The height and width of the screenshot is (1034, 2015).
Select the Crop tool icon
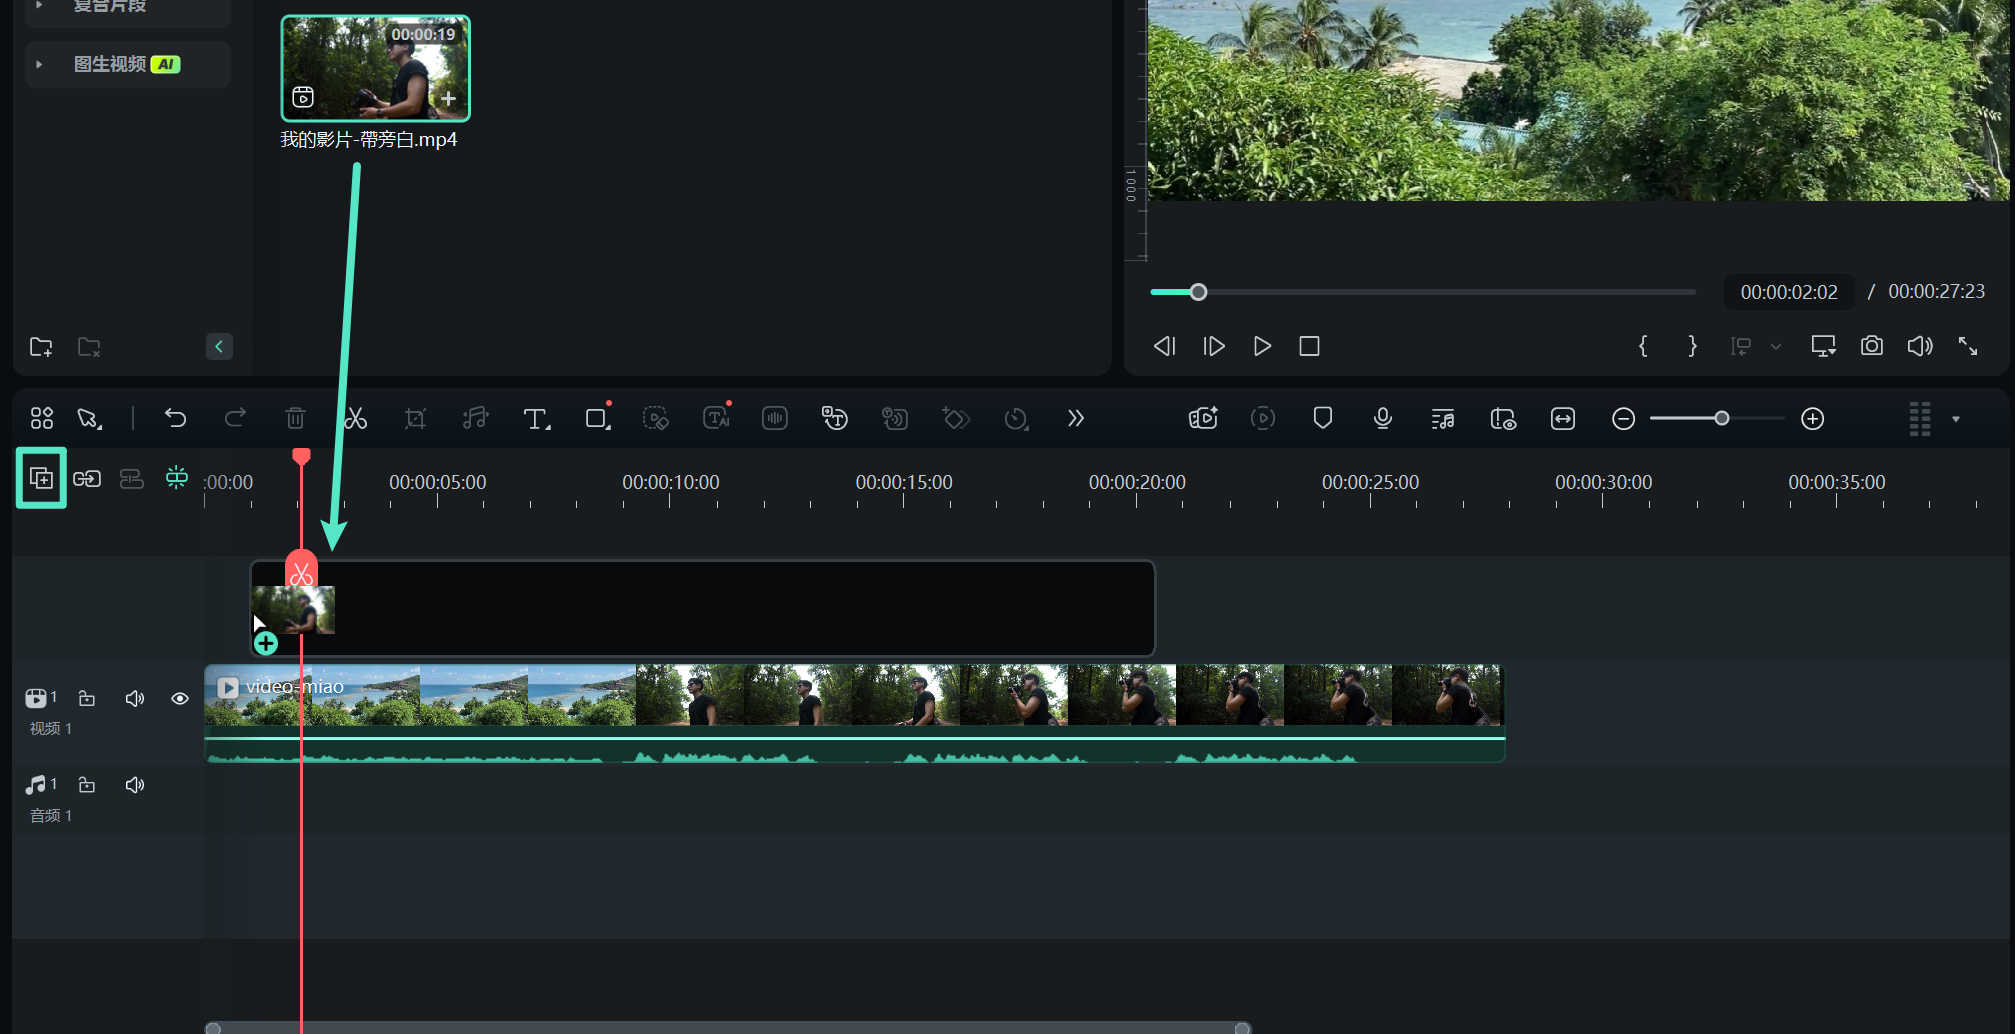tap(415, 418)
